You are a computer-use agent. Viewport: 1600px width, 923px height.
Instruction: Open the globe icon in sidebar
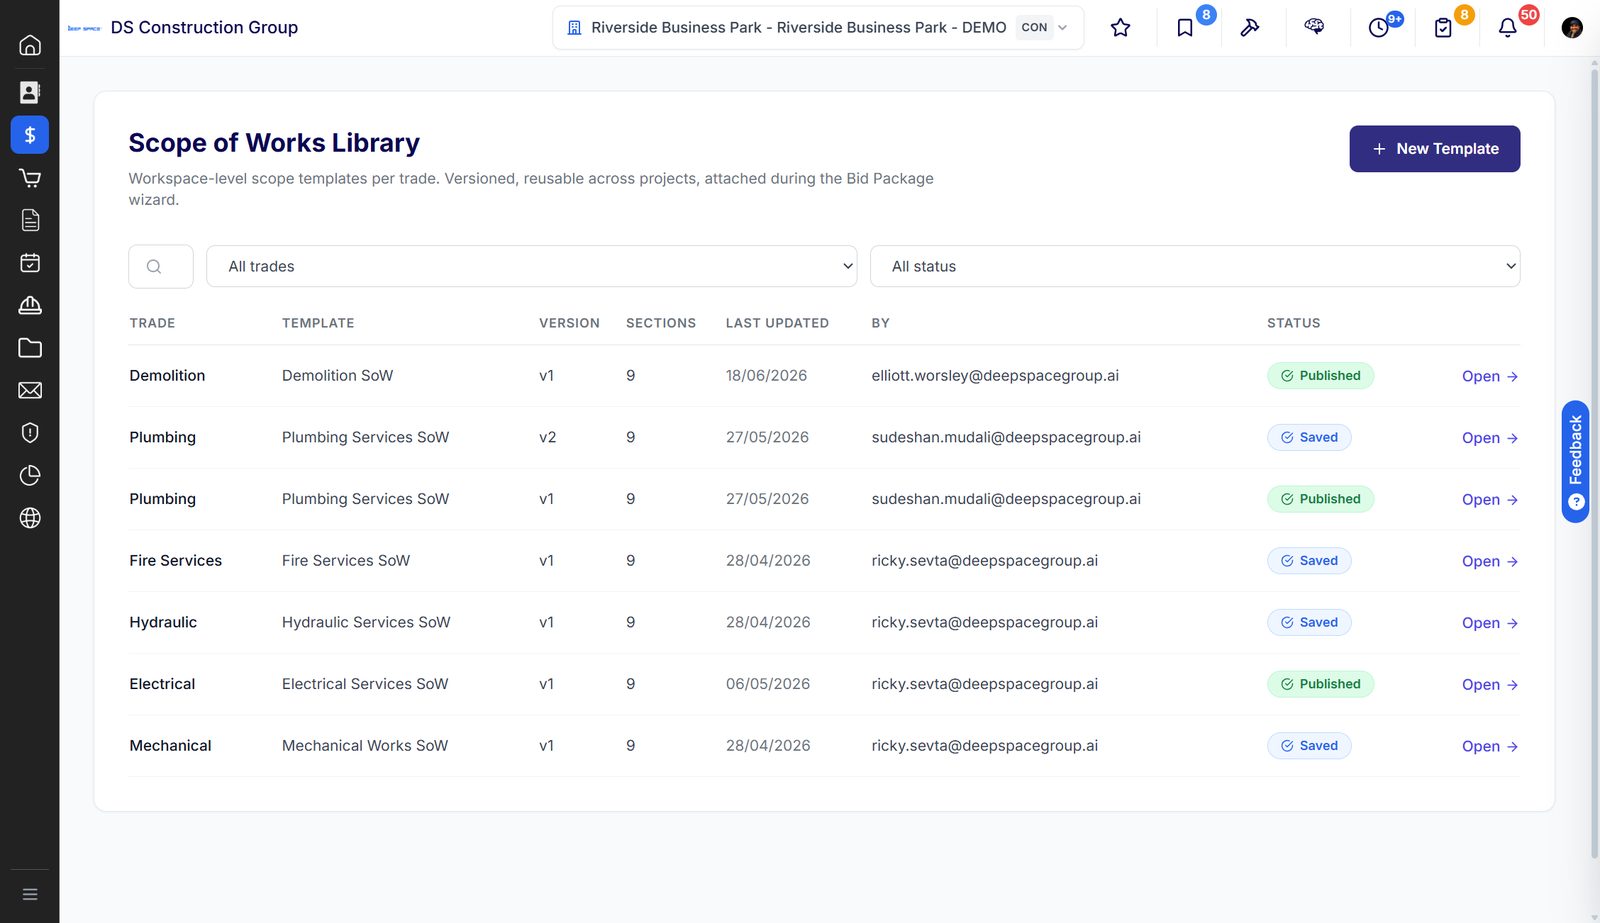click(x=30, y=518)
